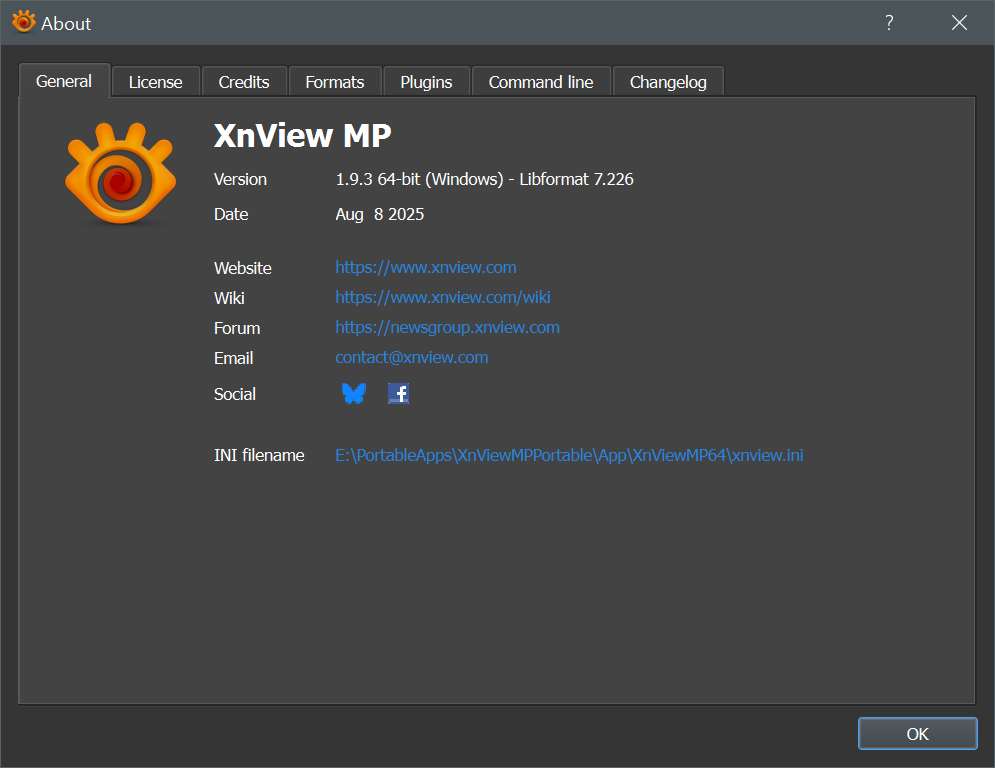Click the XnView MP heading text
The height and width of the screenshot is (768, 995).
click(x=303, y=135)
